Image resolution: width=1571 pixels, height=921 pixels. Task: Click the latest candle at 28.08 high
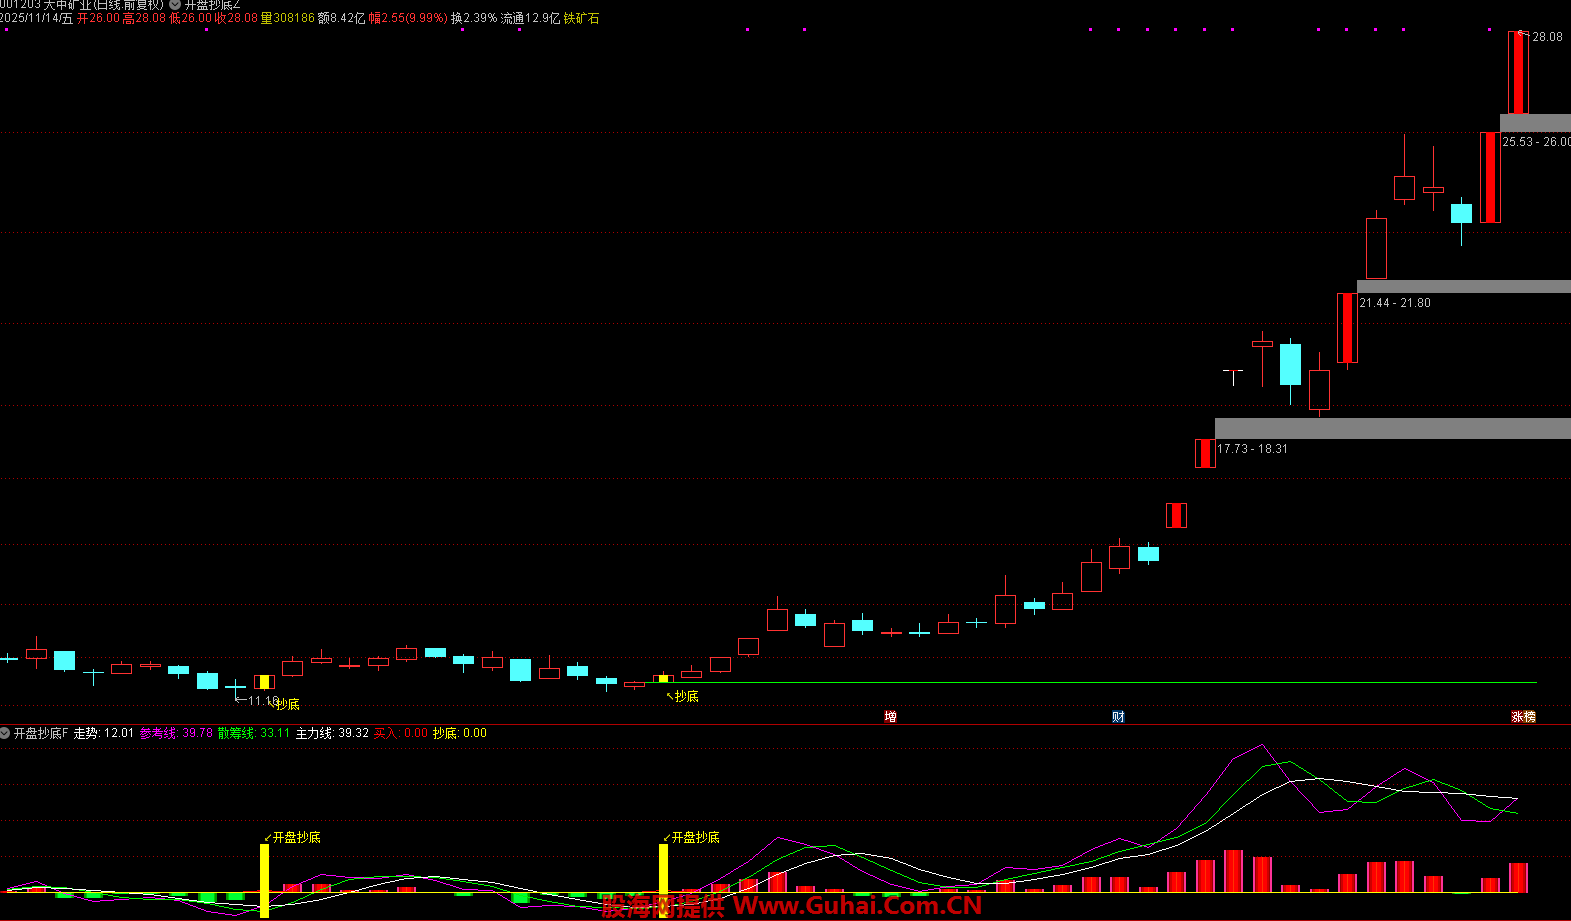(x=1518, y=73)
